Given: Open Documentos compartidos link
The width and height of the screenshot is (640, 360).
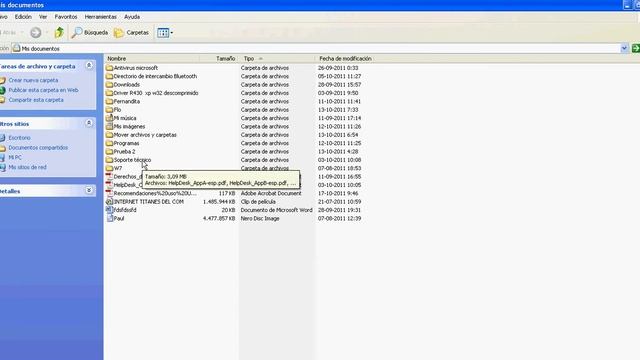Looking at the screenshot, I should point(38,148).
